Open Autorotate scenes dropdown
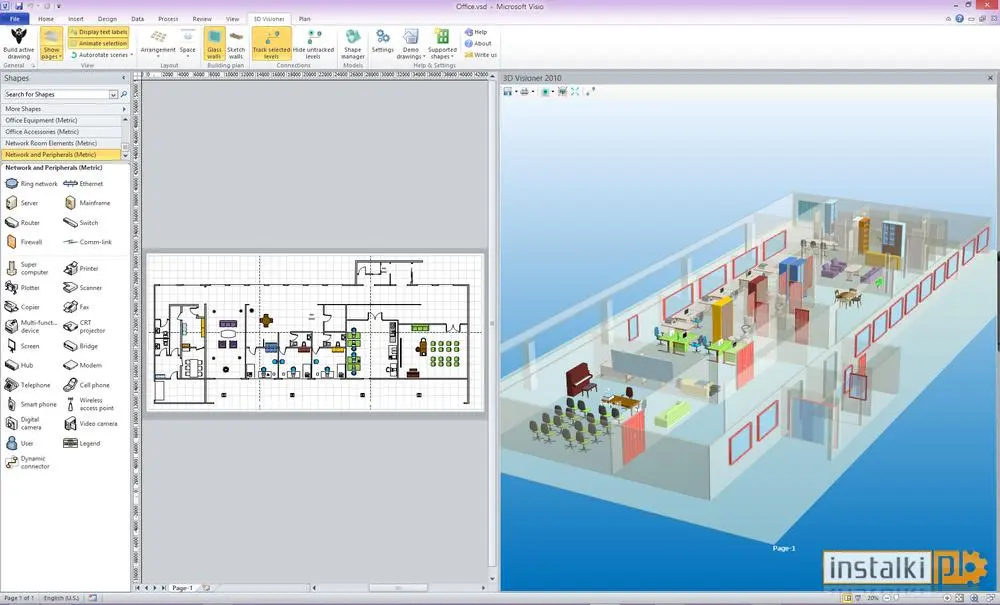Viewport: 1000px width, 605px height. (x=102, y=55)
